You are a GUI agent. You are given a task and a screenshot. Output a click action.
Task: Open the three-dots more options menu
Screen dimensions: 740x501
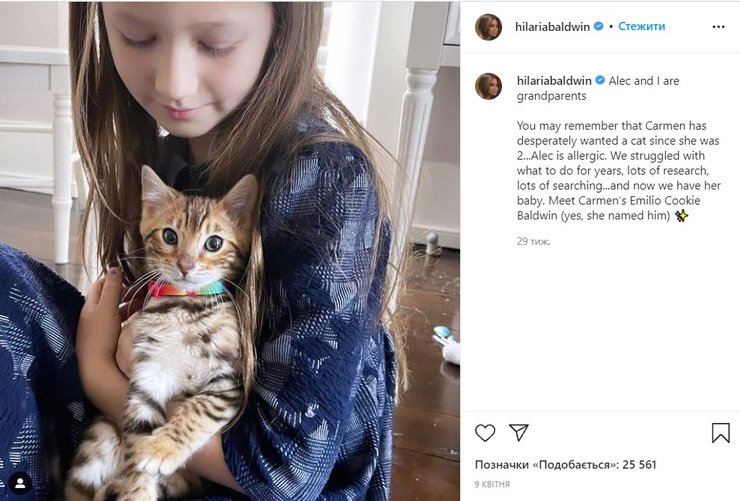pos(718,27)
